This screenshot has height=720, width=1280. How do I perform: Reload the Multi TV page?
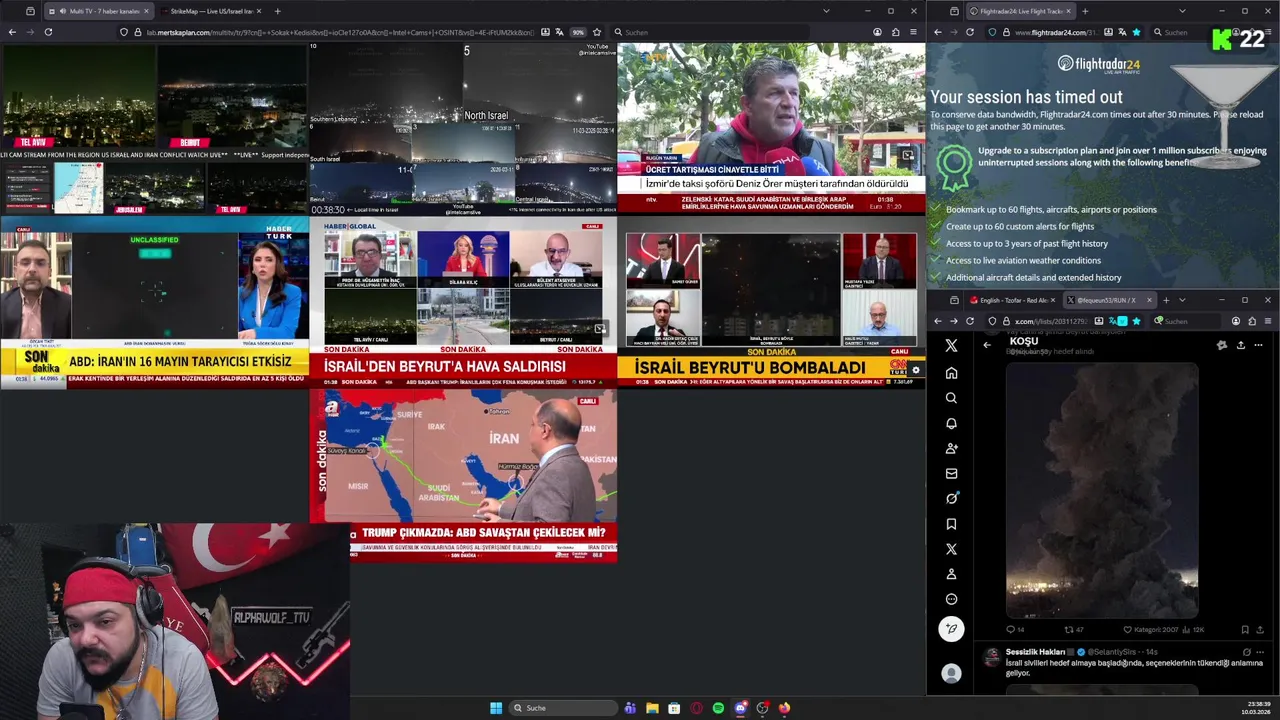tap(48, 32)
